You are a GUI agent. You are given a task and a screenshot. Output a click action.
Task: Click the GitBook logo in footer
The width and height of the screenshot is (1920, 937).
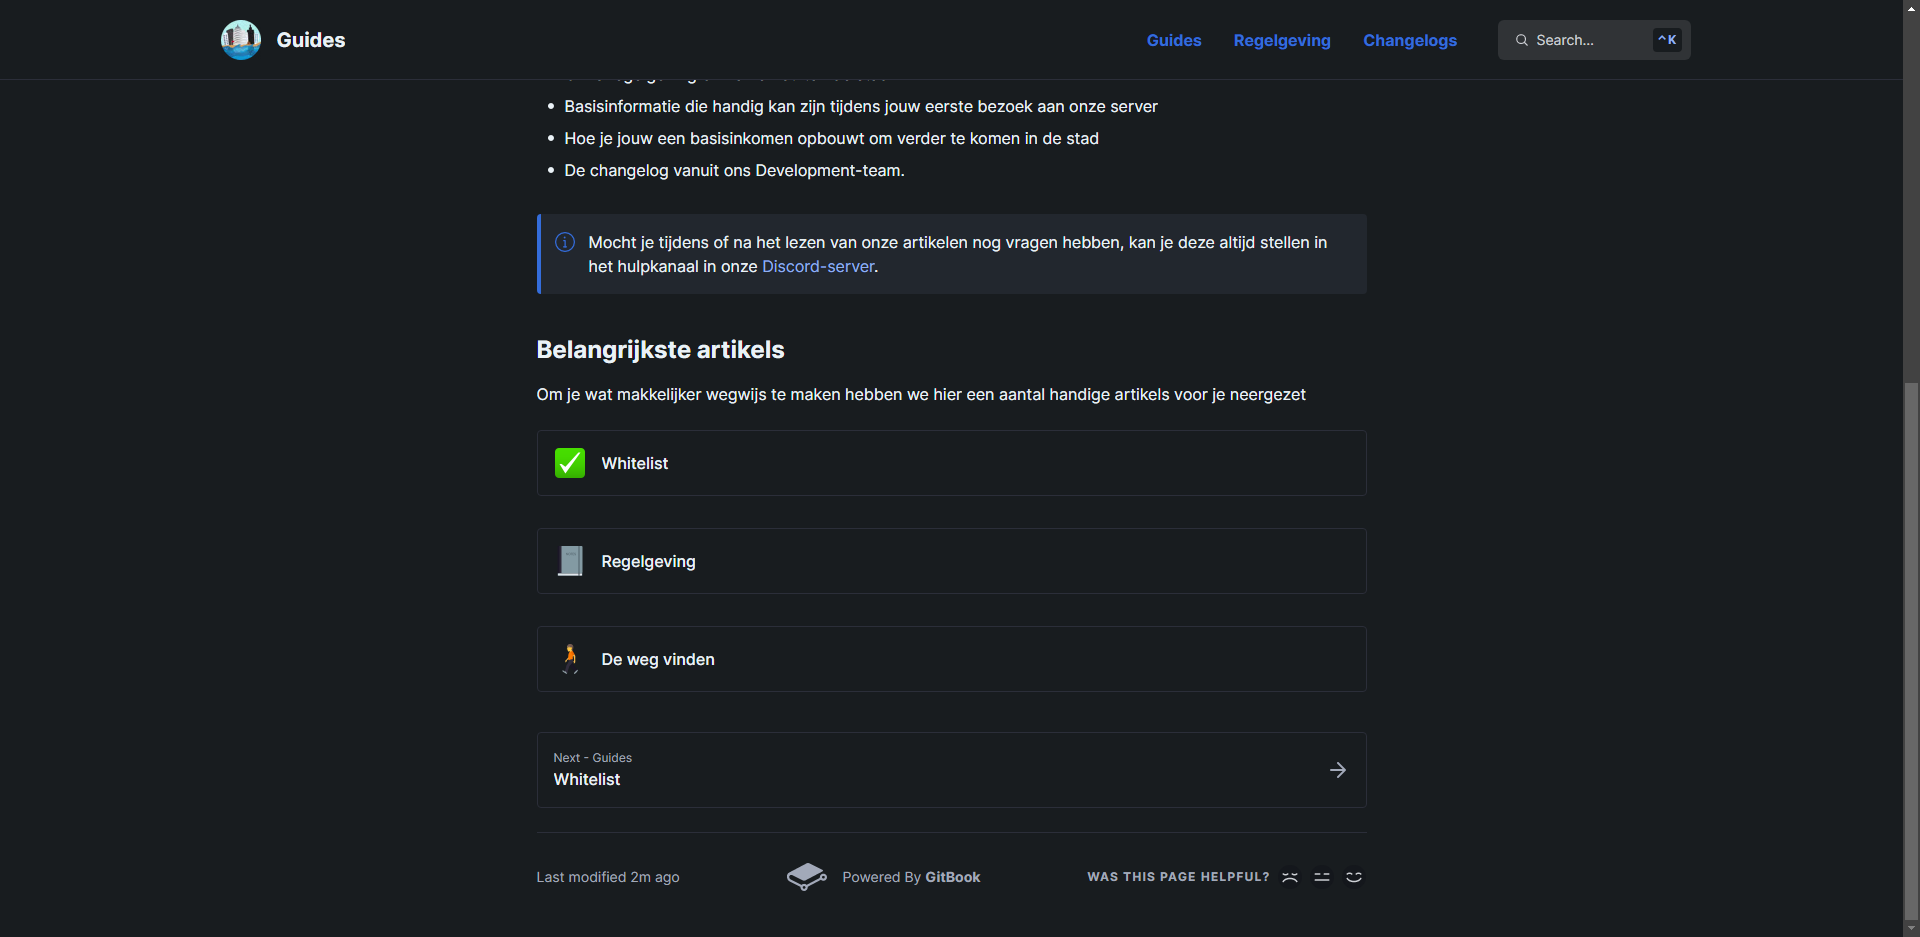click(806, 877)
